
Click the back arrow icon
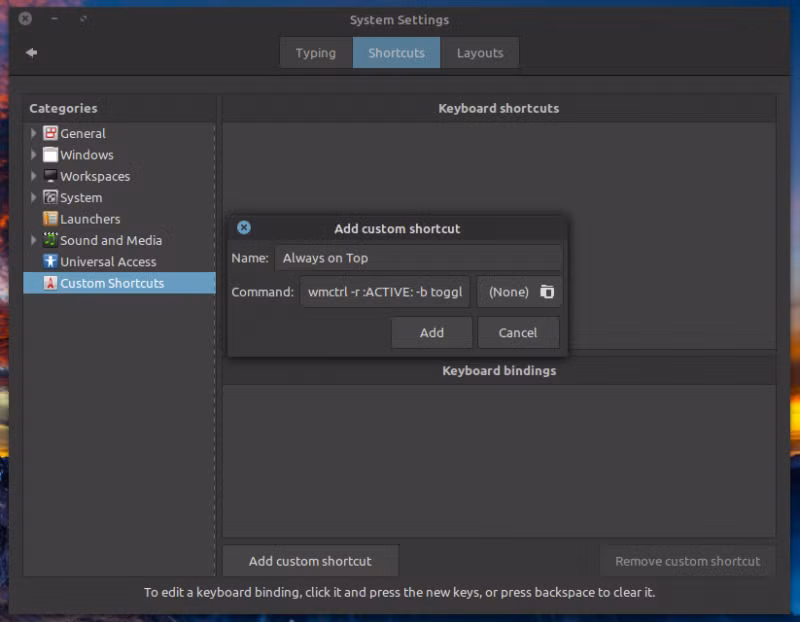coord(31,53)
